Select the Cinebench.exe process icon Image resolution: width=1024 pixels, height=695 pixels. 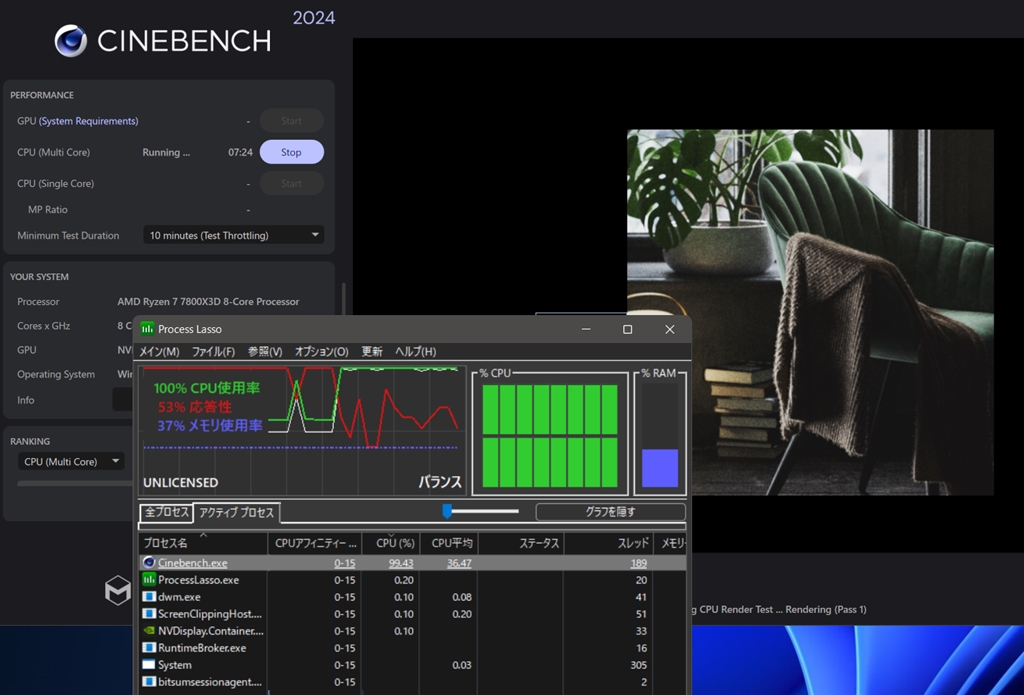click(149, 563)
